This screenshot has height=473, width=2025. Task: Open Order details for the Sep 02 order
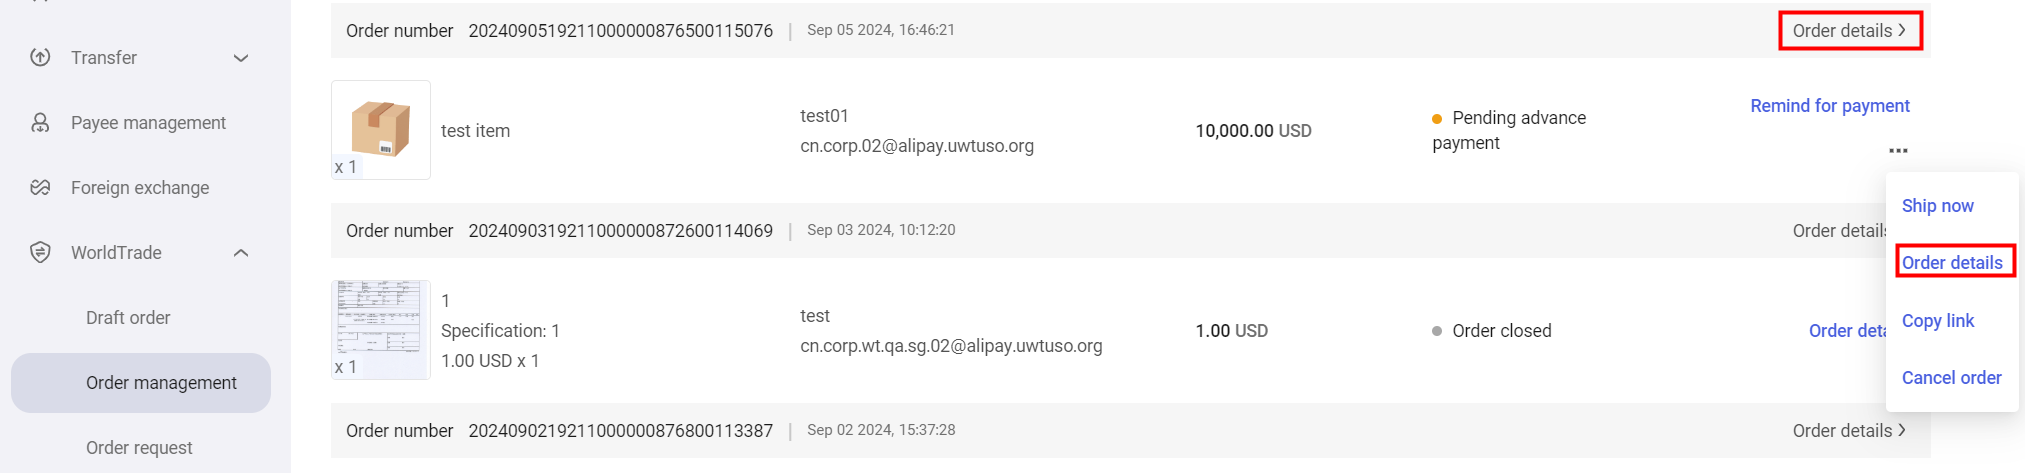pos(1849,431)
